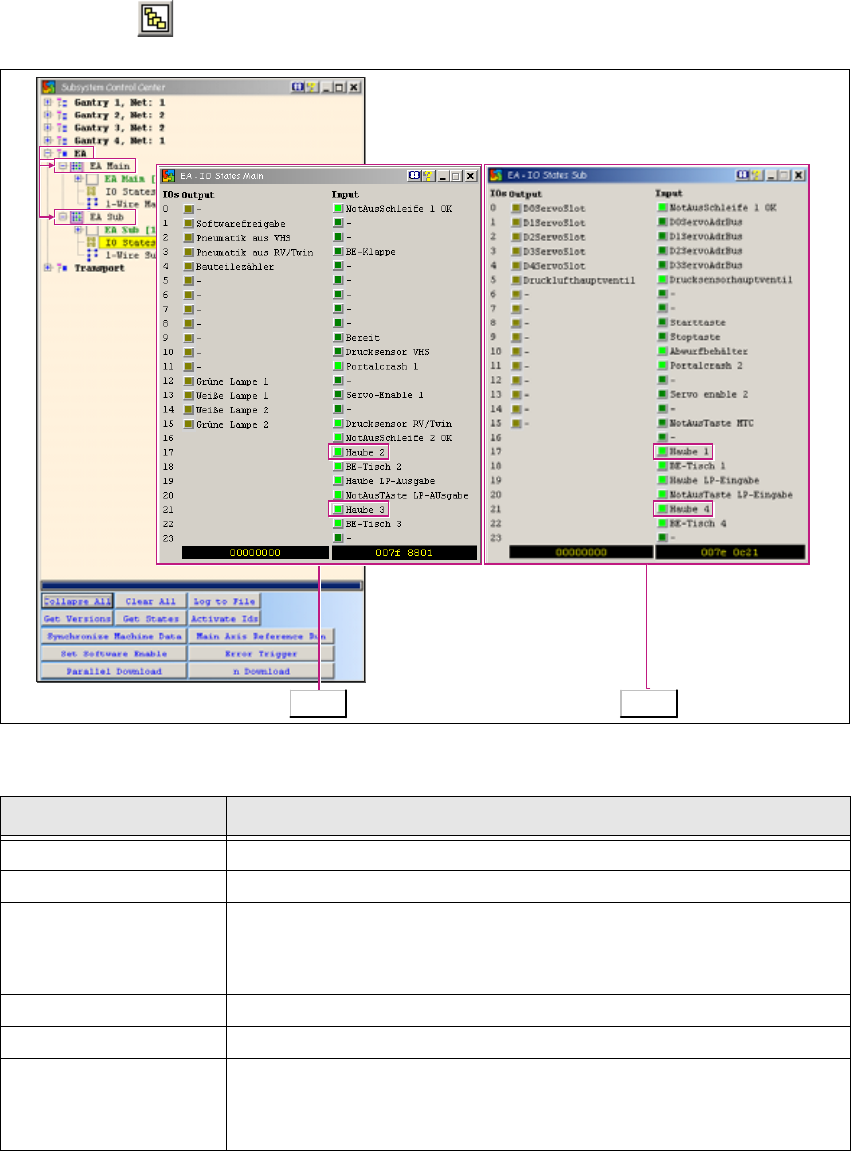Click the Haube 4 input in Sub window

tap(663, 509)
